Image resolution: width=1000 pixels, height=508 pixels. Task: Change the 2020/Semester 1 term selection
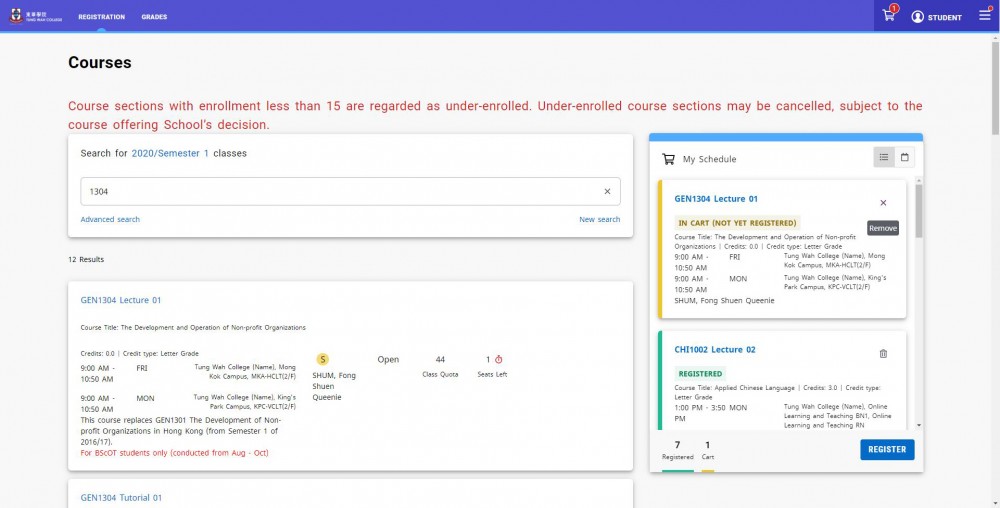point(170,154)
